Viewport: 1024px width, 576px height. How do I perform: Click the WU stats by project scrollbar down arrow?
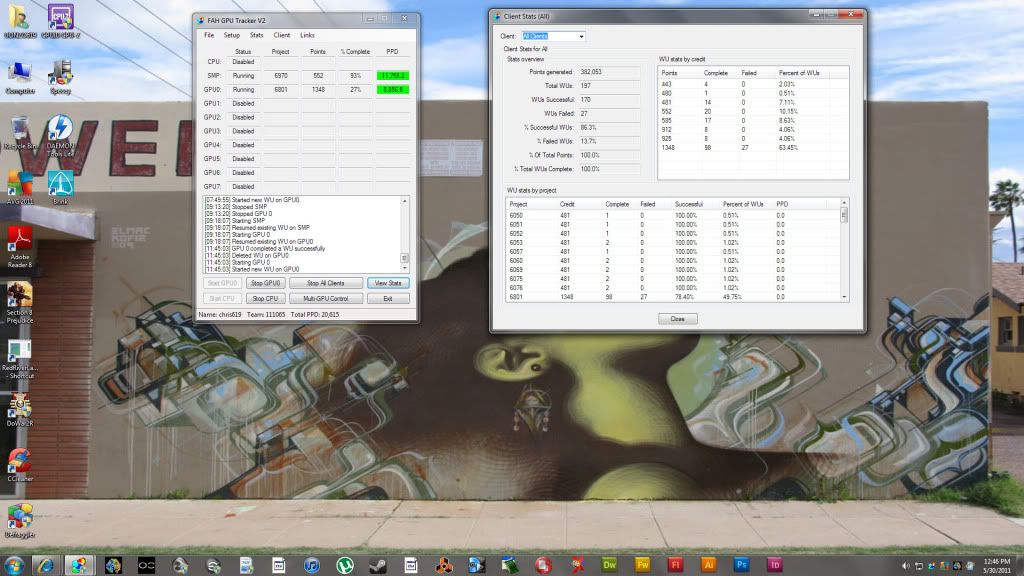844,297
